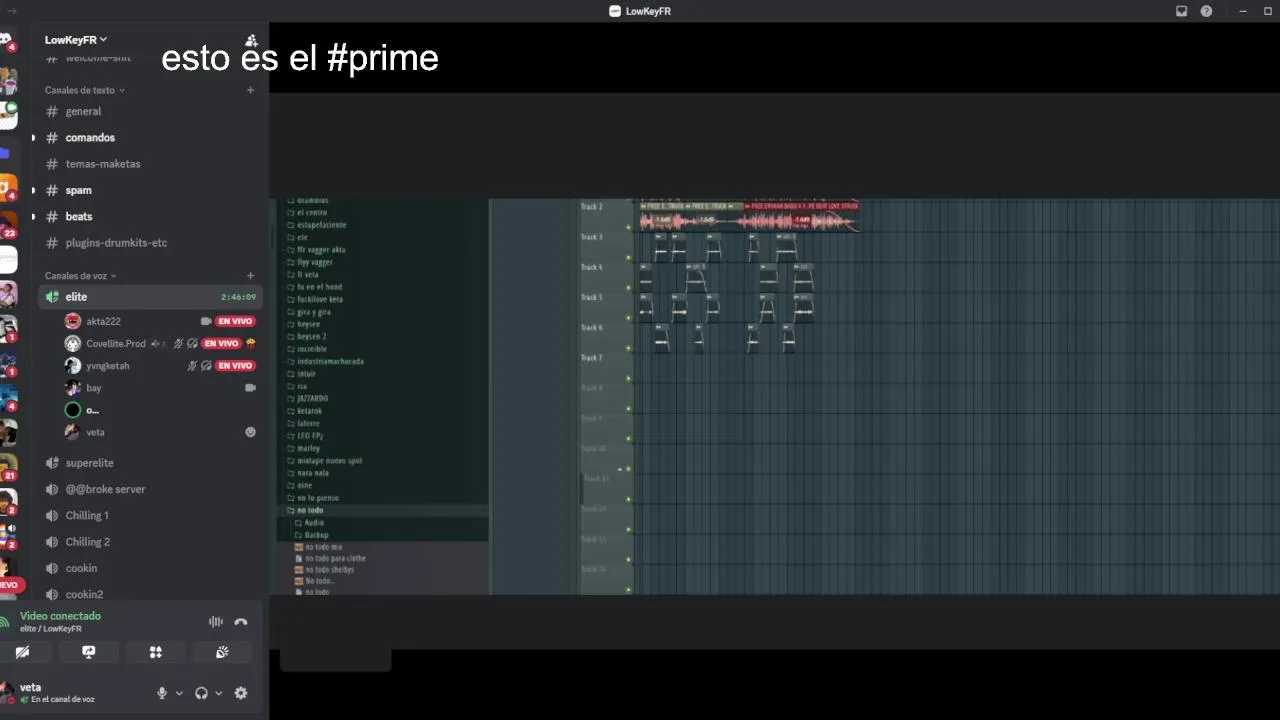Open headphone output options arrow

218,693
